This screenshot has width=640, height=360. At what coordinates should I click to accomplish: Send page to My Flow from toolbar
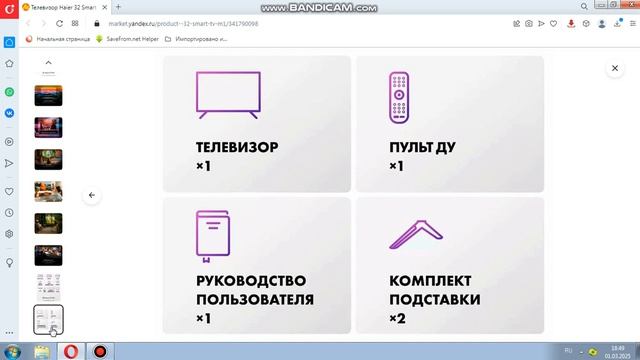(541, 24)
